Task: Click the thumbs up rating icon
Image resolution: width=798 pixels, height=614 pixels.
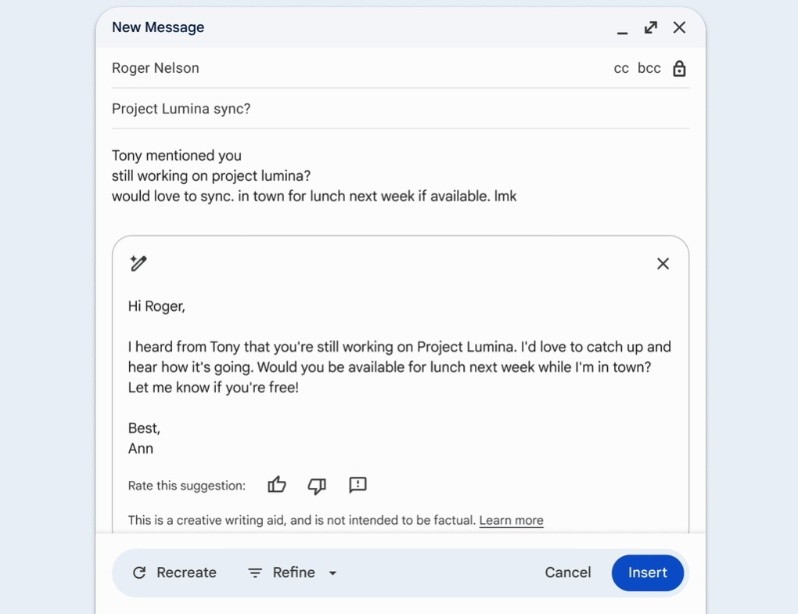Action: (277, 485)
